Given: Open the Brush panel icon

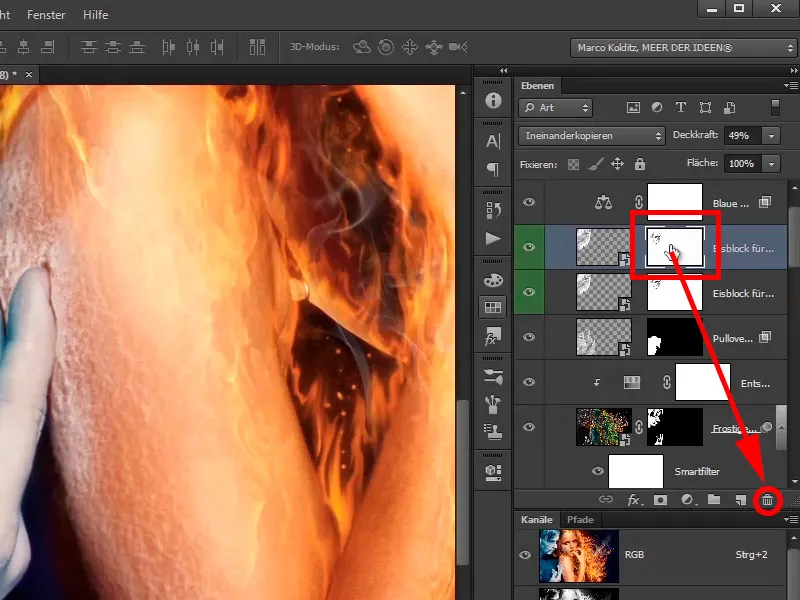Looking at the screenshot, I should [493, 404].
